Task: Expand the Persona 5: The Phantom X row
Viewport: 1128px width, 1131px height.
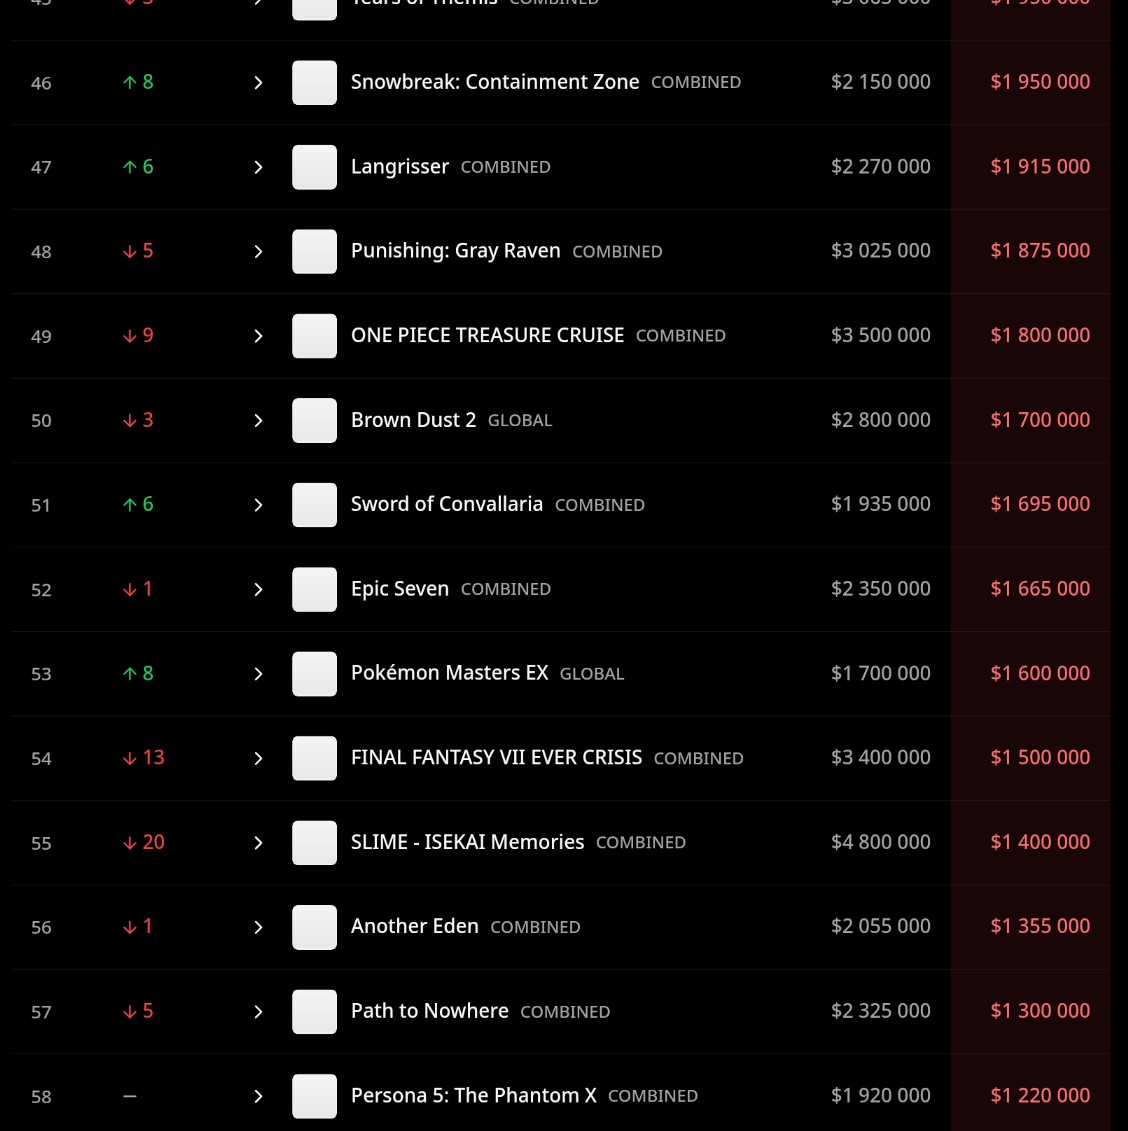Action: tap(258, 1097)
